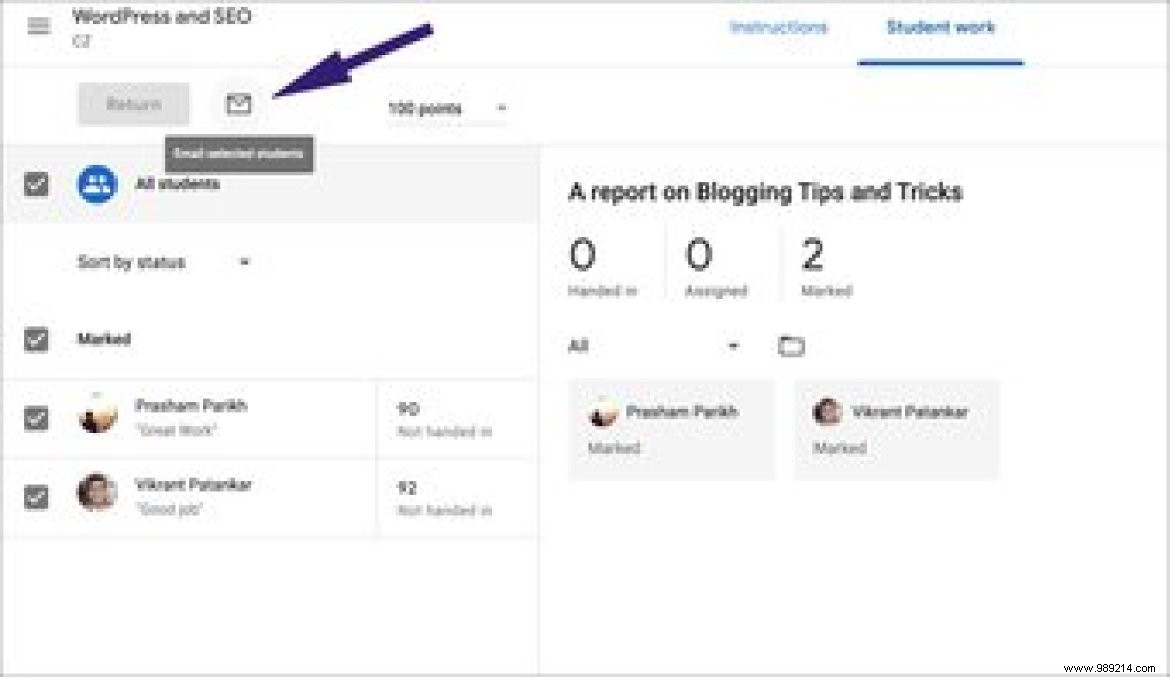Click Prasham Parikh's avatar in the student list

pyautogui.click(x=97, y=418)
